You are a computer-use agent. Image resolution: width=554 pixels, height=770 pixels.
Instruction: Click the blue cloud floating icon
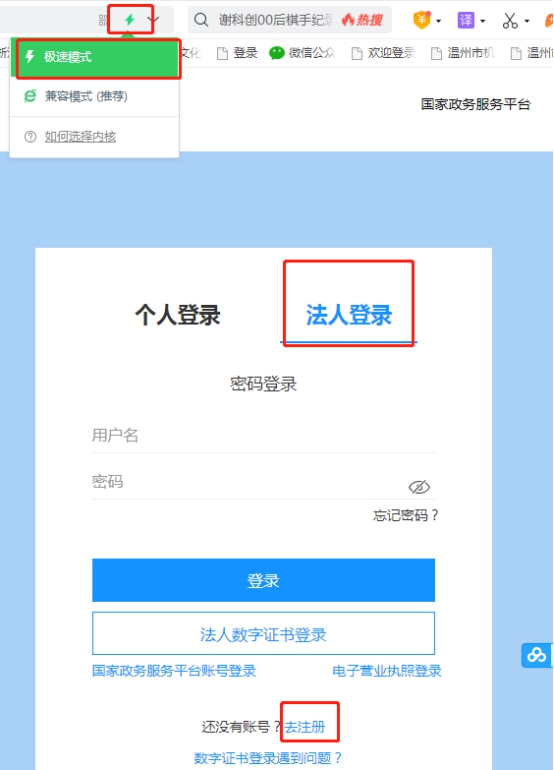[x=536, y=655]
